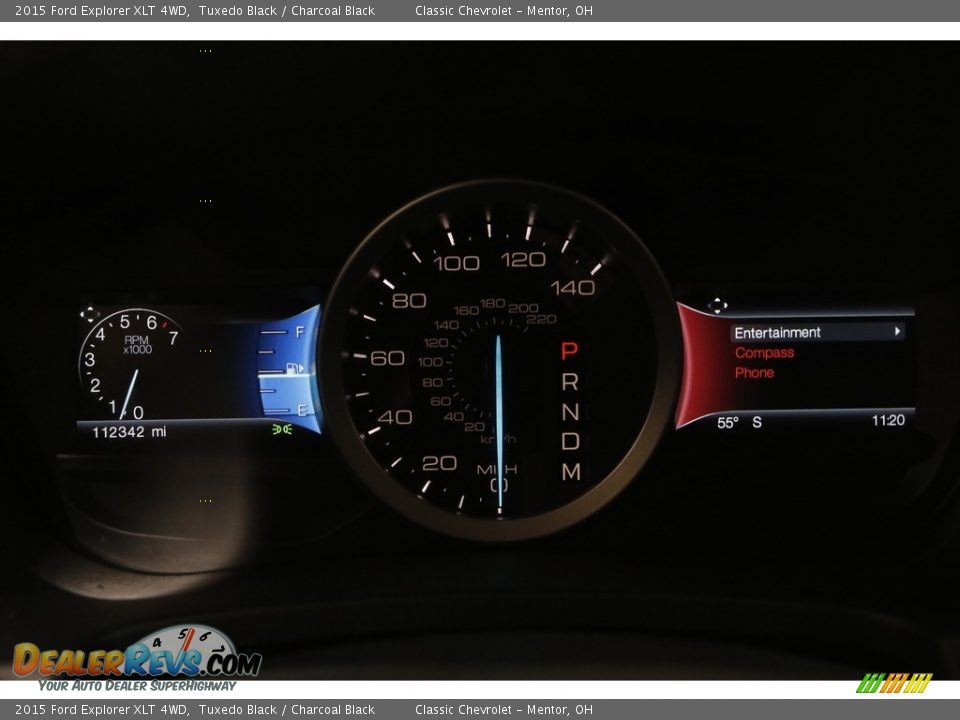Click the fuel pump icon
This screenshot has height=720, width=960.
(295, 368)
